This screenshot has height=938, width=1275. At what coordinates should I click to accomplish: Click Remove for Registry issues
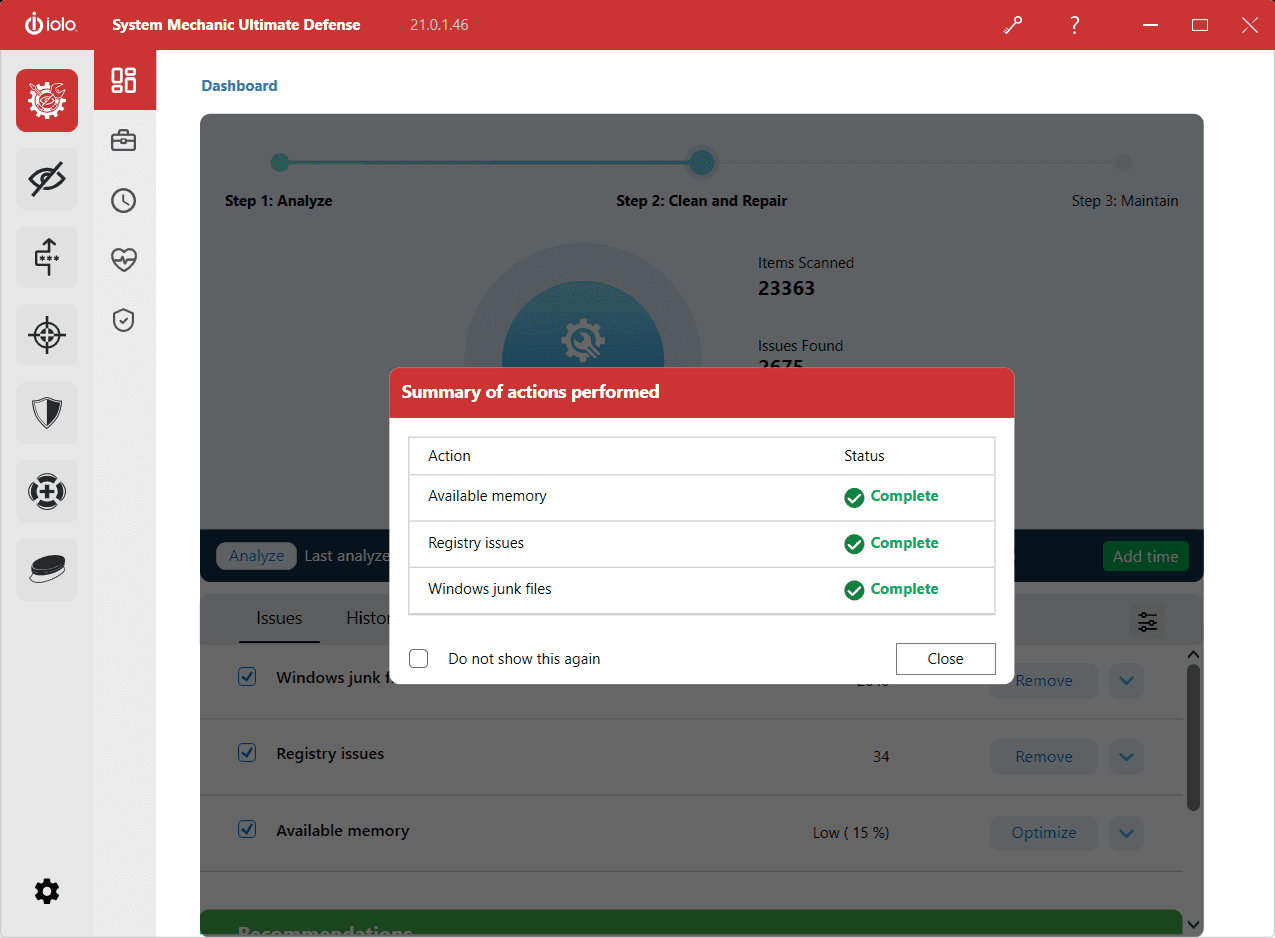pyautogui.click(x=1044, y=757)
